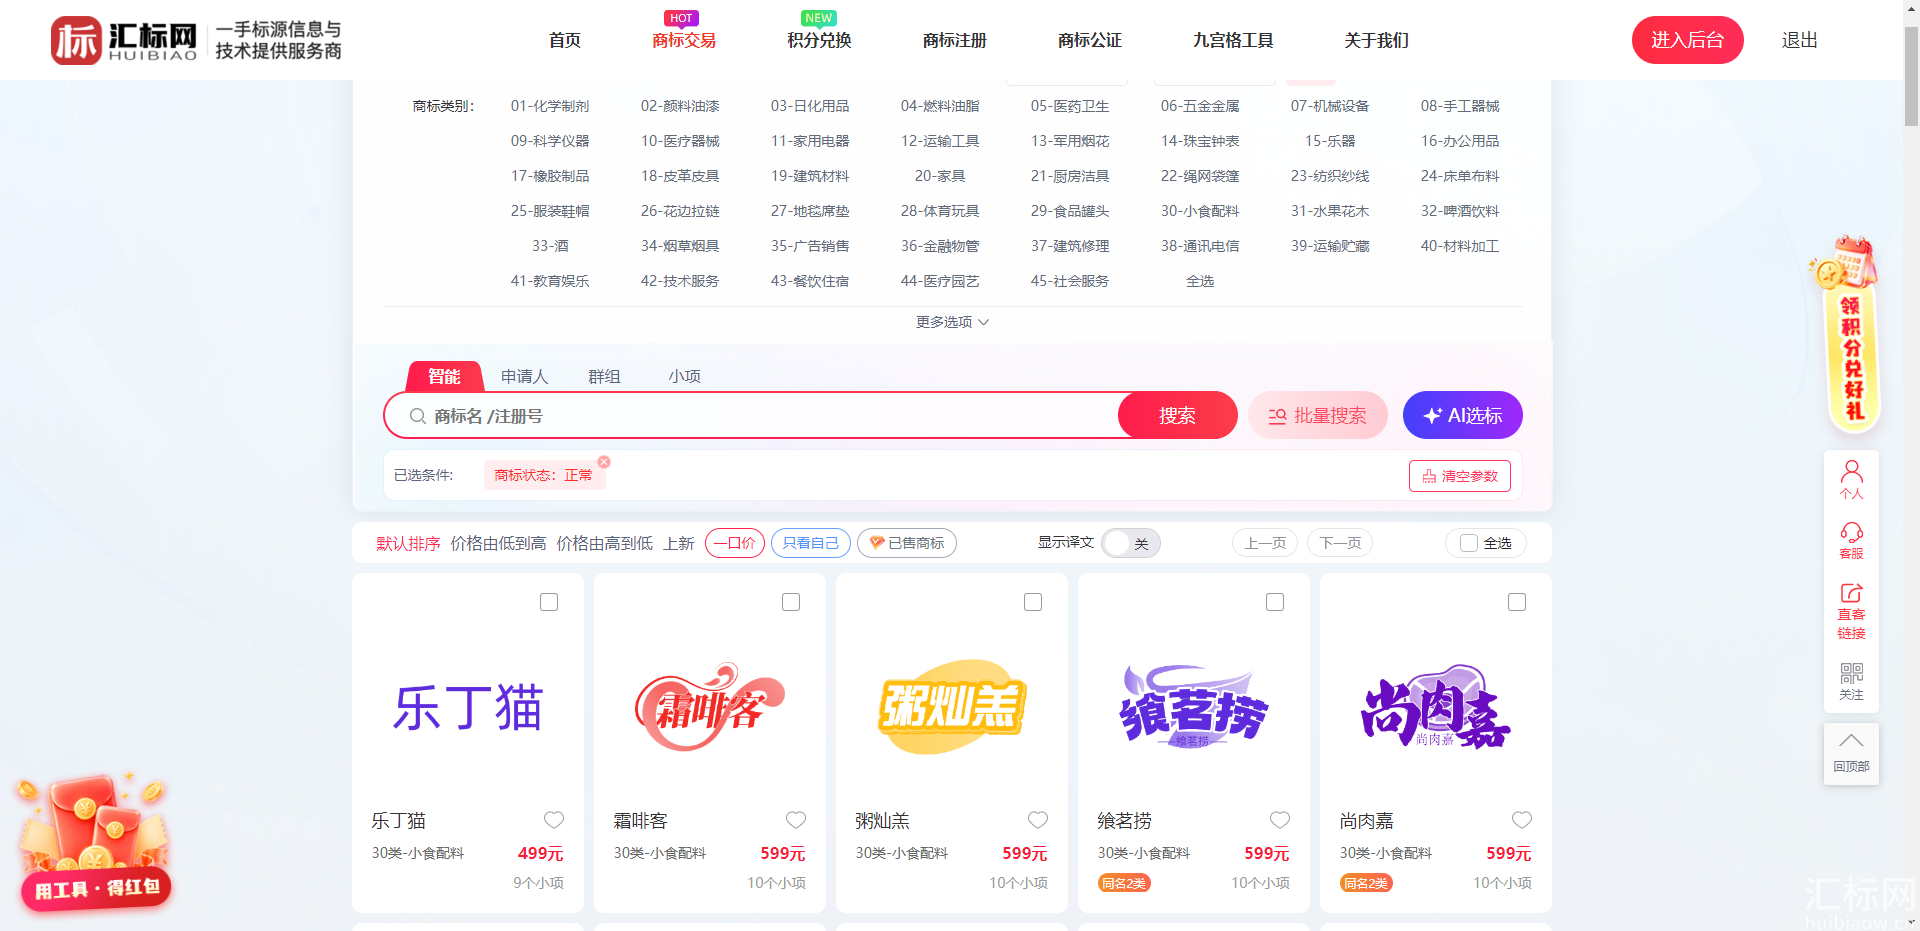Expand 更多选项 more options
Screen dimensions: 1920x931
coord(952,322)
